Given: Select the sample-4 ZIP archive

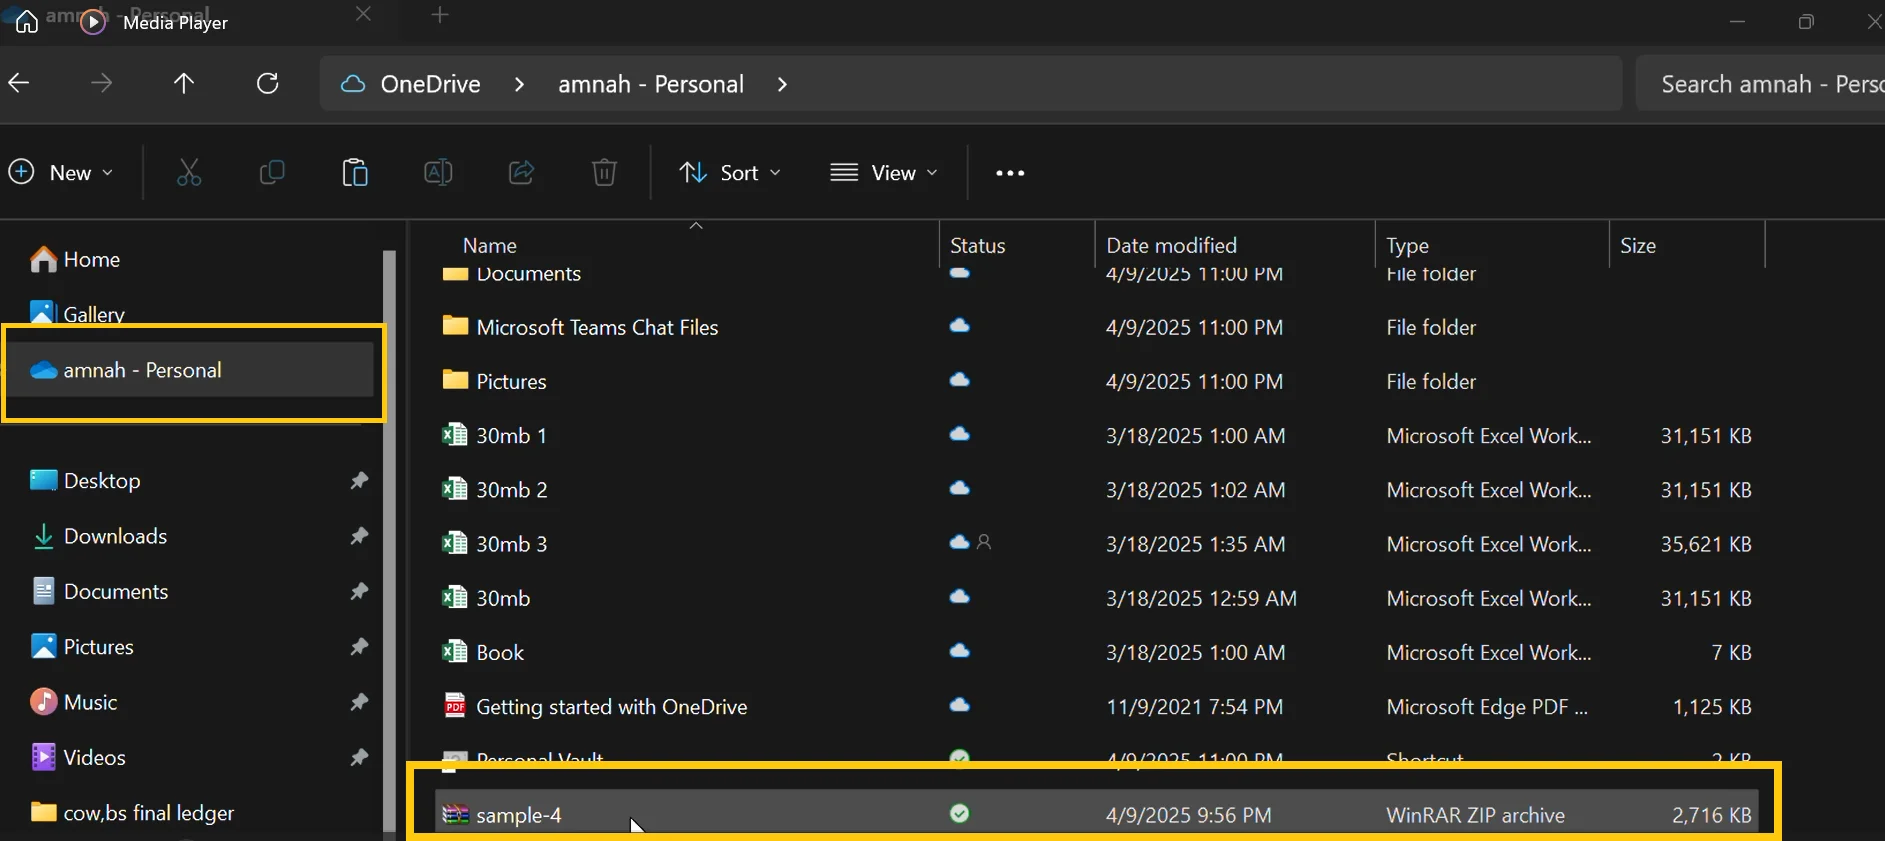Looking at the screenshot, I should (1096, 814).
